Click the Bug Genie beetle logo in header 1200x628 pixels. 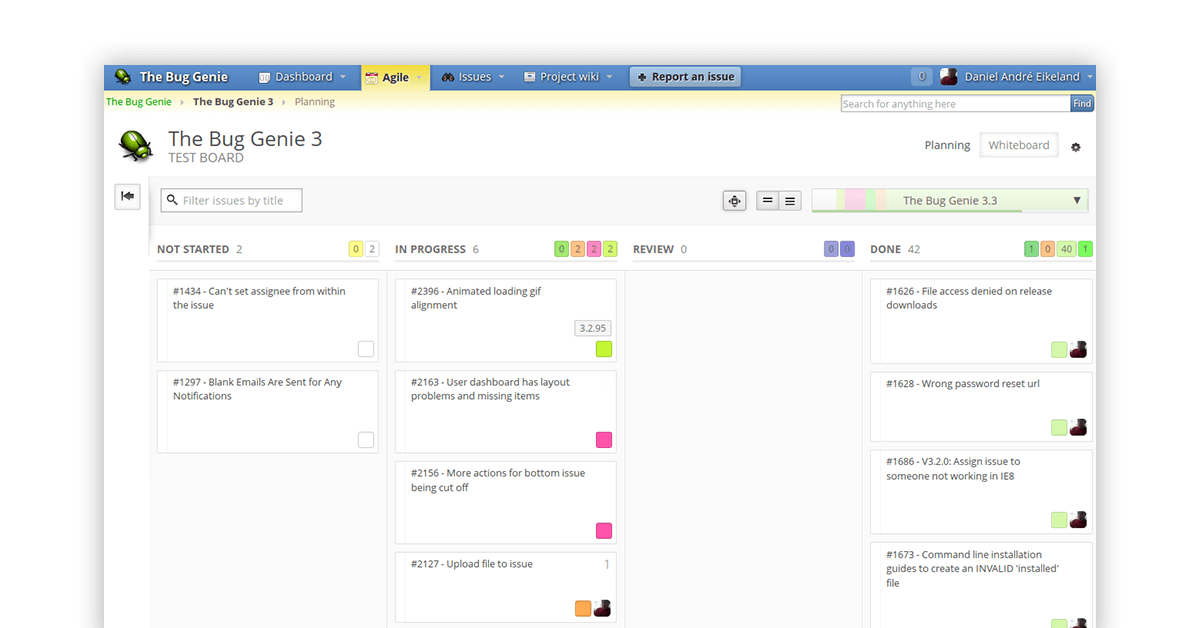(x=123, y=77)
